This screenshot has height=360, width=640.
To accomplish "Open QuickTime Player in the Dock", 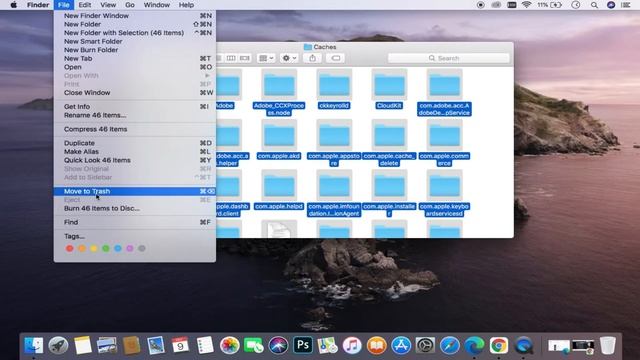I will point(524,345).
